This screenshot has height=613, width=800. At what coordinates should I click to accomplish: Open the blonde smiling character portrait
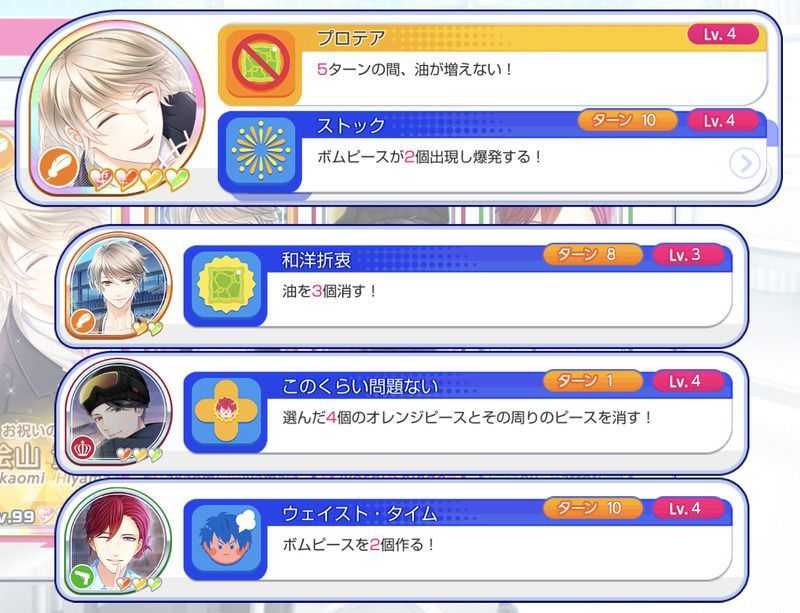point(117,108)
